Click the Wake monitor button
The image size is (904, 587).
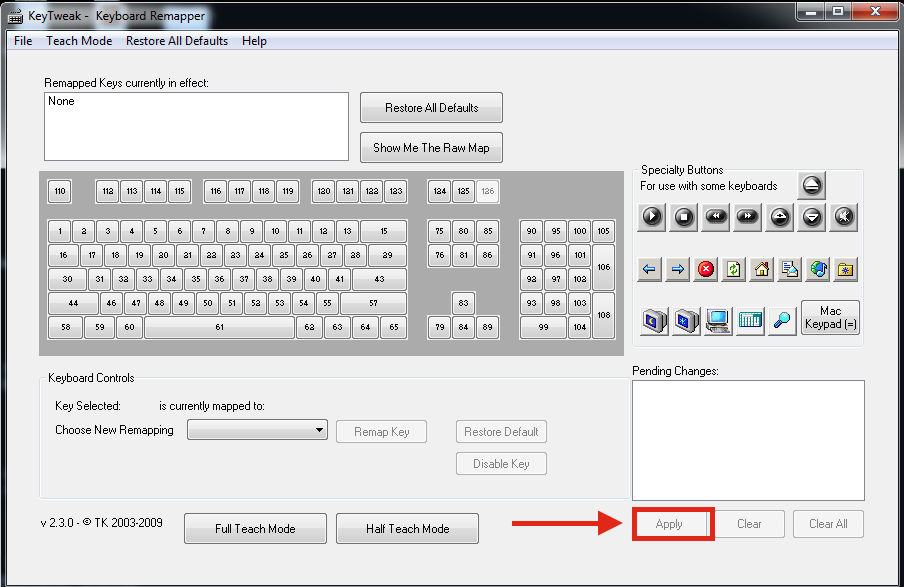coord(687,320)
